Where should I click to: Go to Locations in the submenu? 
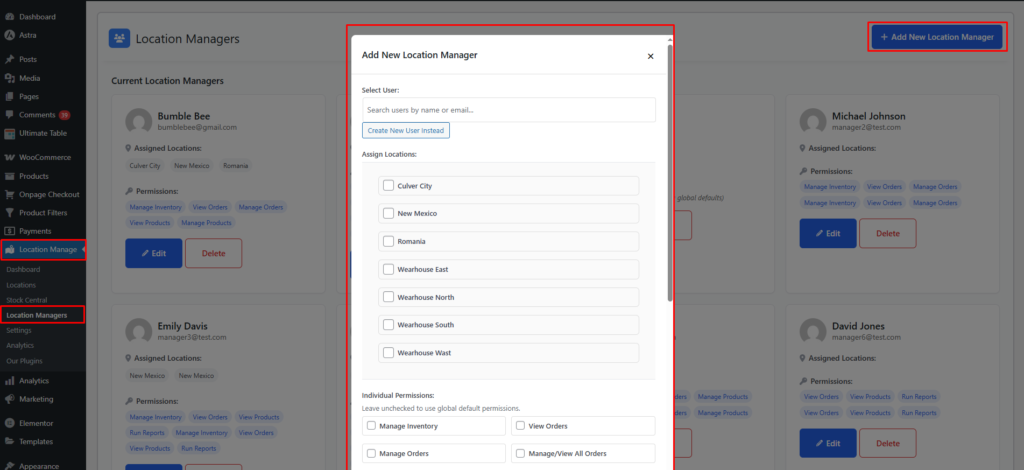pos(23,285)
